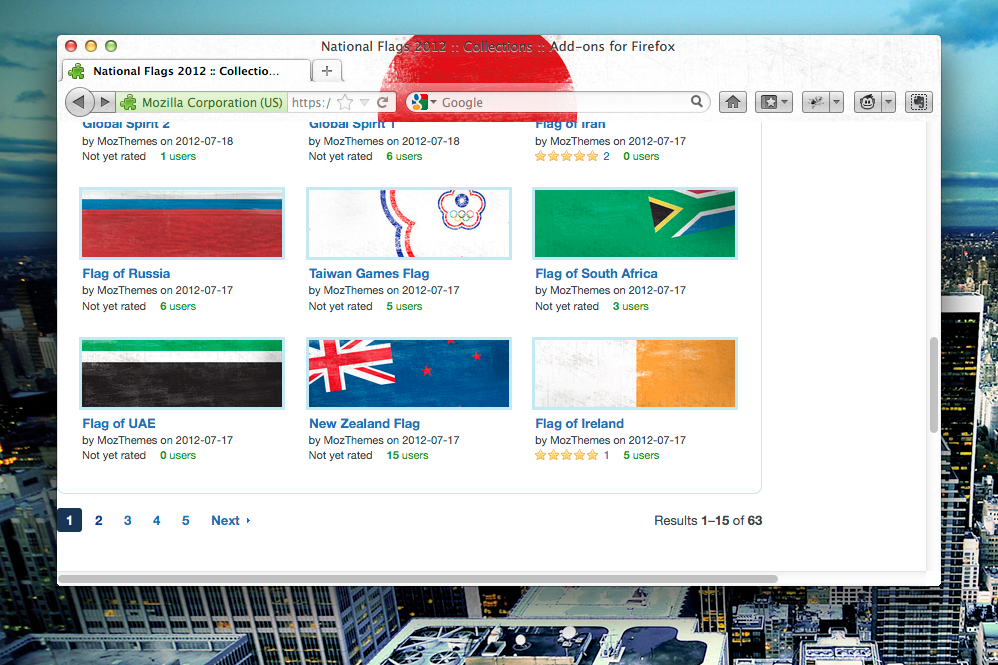Go to results page 5
This screenshot has height=665, width=998.
(185, 521)
